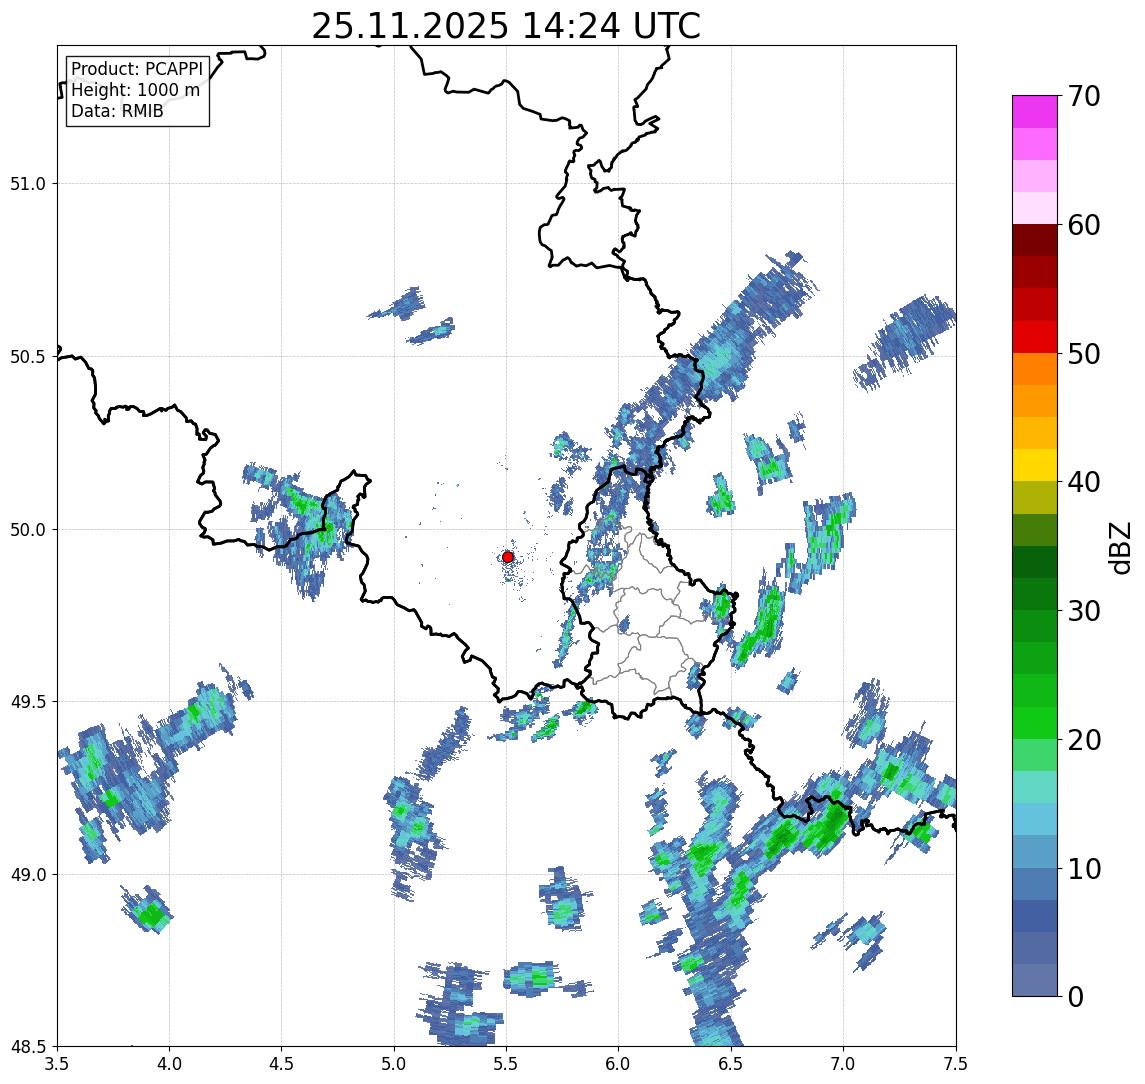This screenshot has height=1084, width=1145.
Task: Pick the bright green colorbar segment above 20
Action: [x=1035, y=723]
